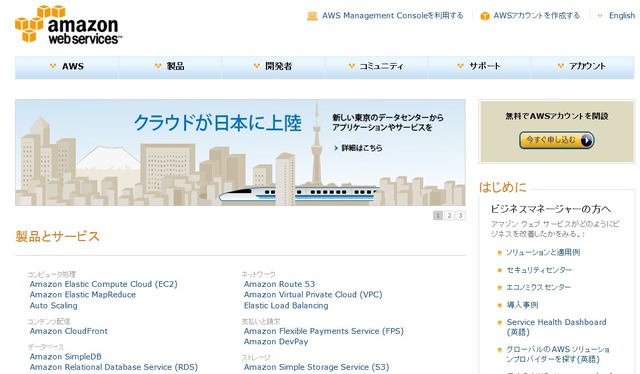640x374 pixels.
Task: Open the Elastic Load Balancing link
Action: (x=286, y=305)
